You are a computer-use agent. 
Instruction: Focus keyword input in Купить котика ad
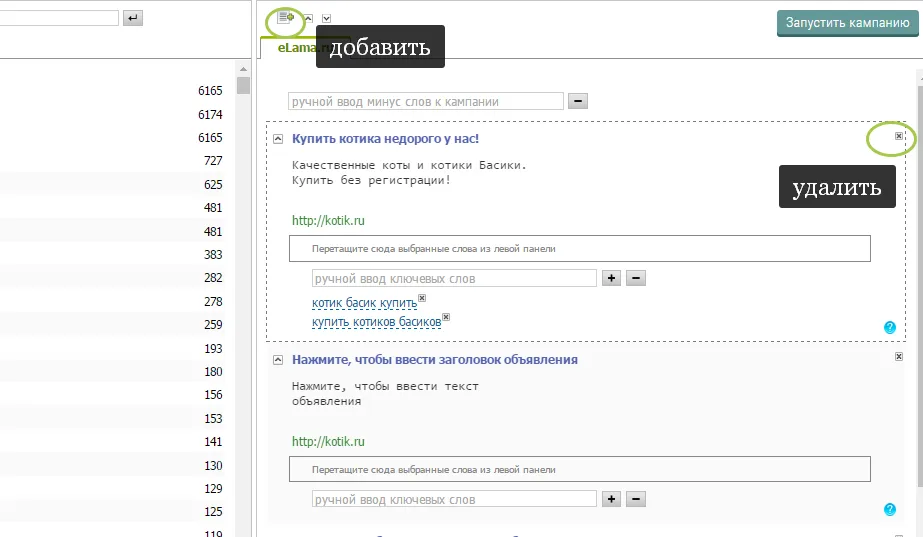454,279
